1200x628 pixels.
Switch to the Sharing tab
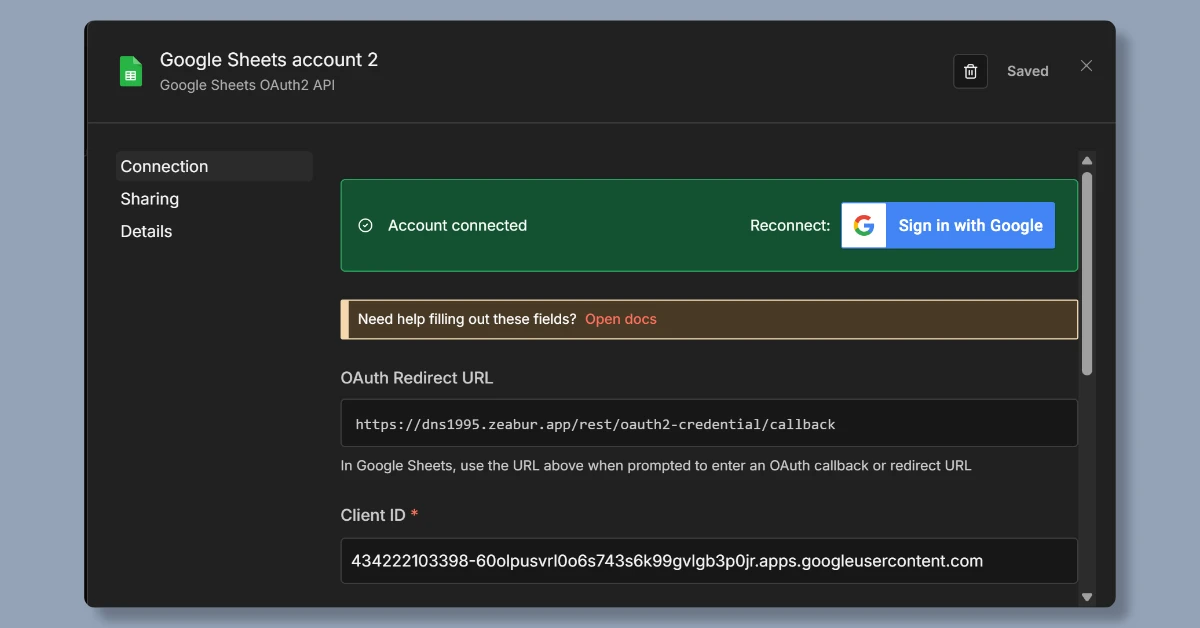[x=150, y=199]
